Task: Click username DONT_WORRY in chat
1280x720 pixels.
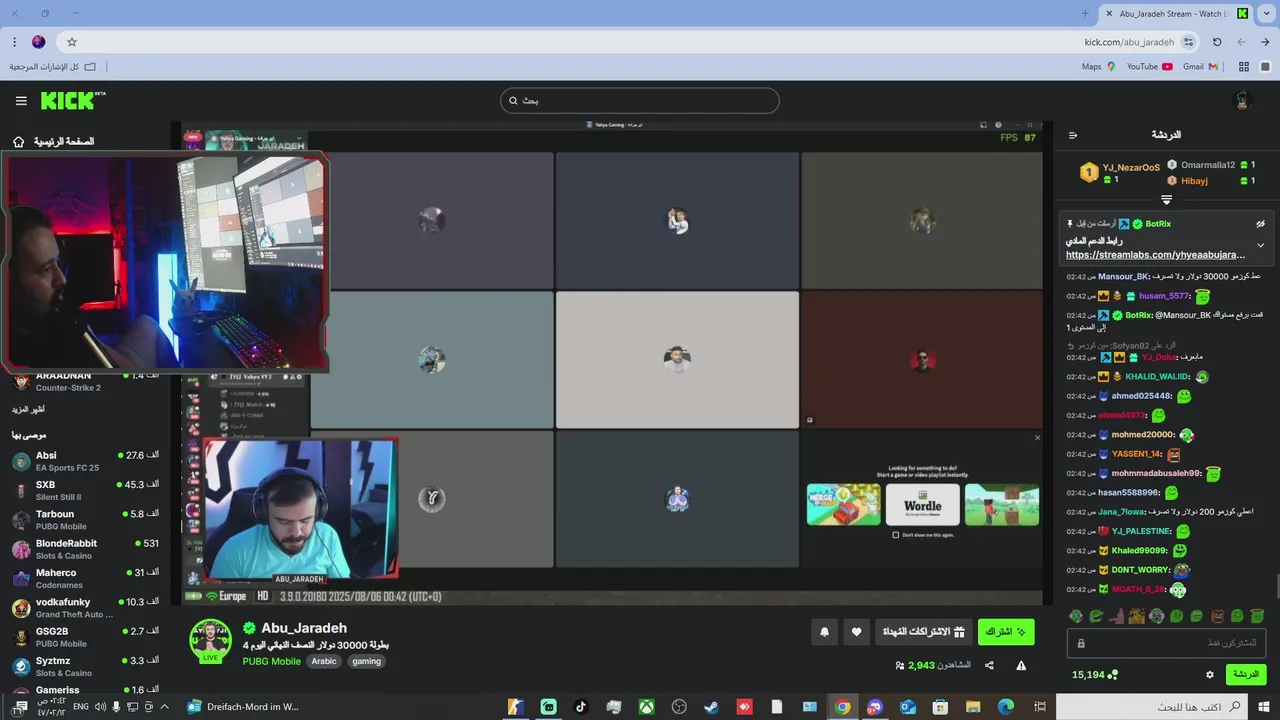Action: point(1140,570)
